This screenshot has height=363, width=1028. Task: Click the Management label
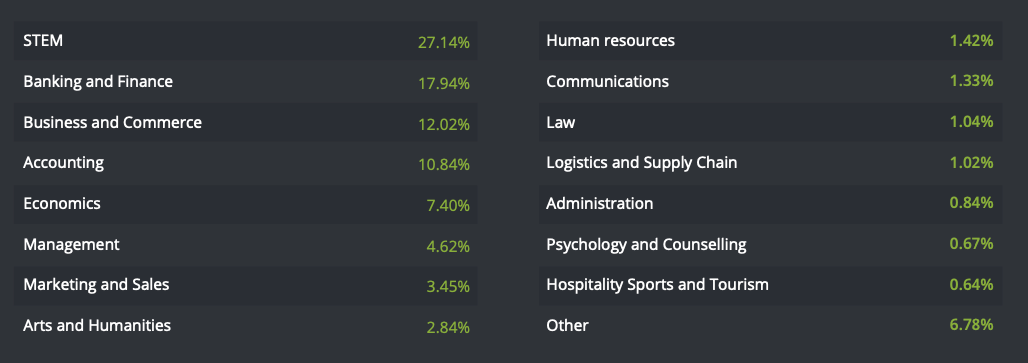point(71,244)
